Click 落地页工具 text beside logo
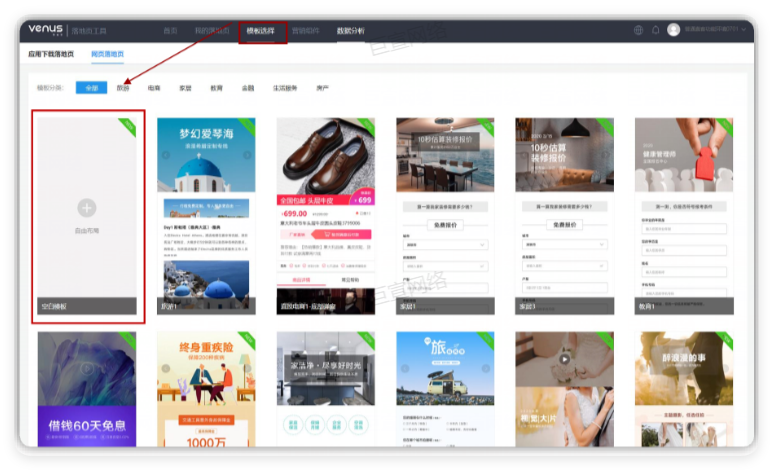Screen dimensions: 773x470 click(89, 31)
